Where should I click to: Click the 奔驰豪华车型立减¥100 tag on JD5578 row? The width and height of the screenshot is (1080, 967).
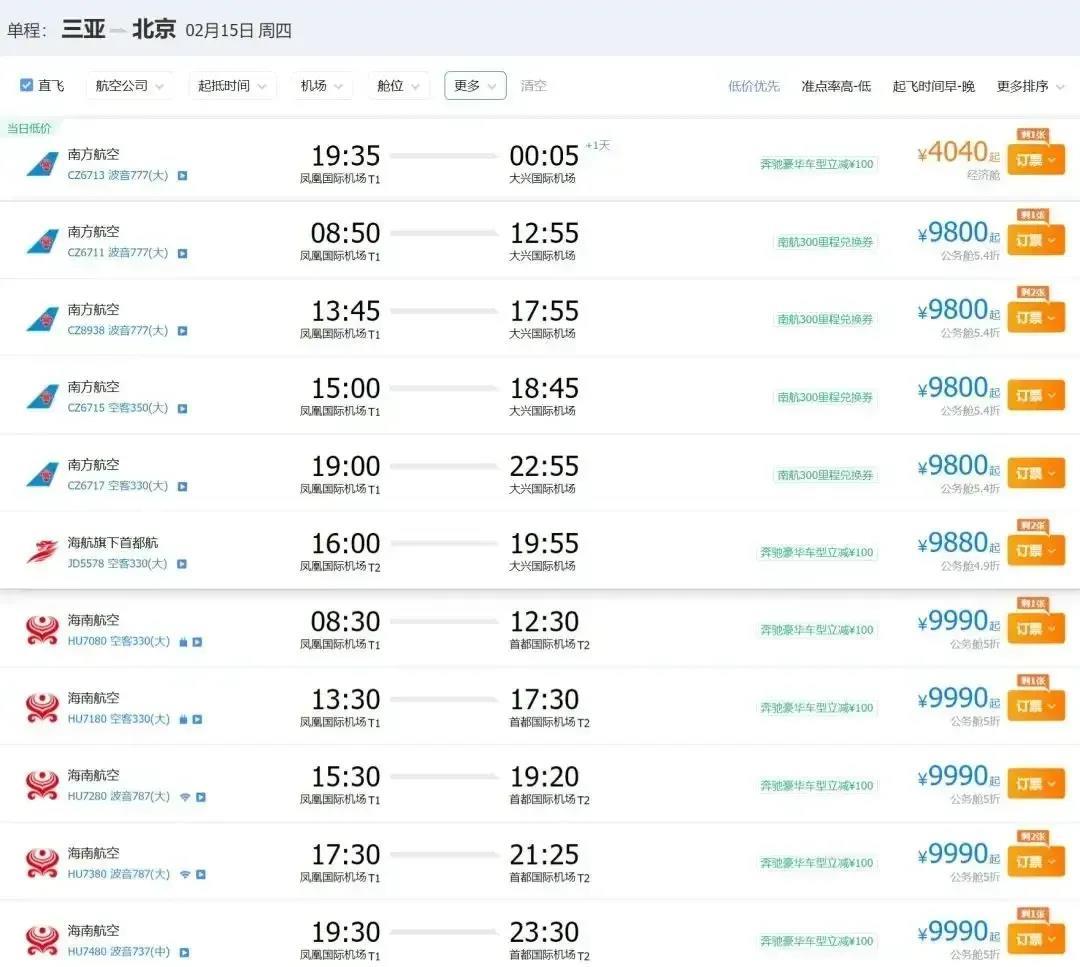[x=817, y=552]
